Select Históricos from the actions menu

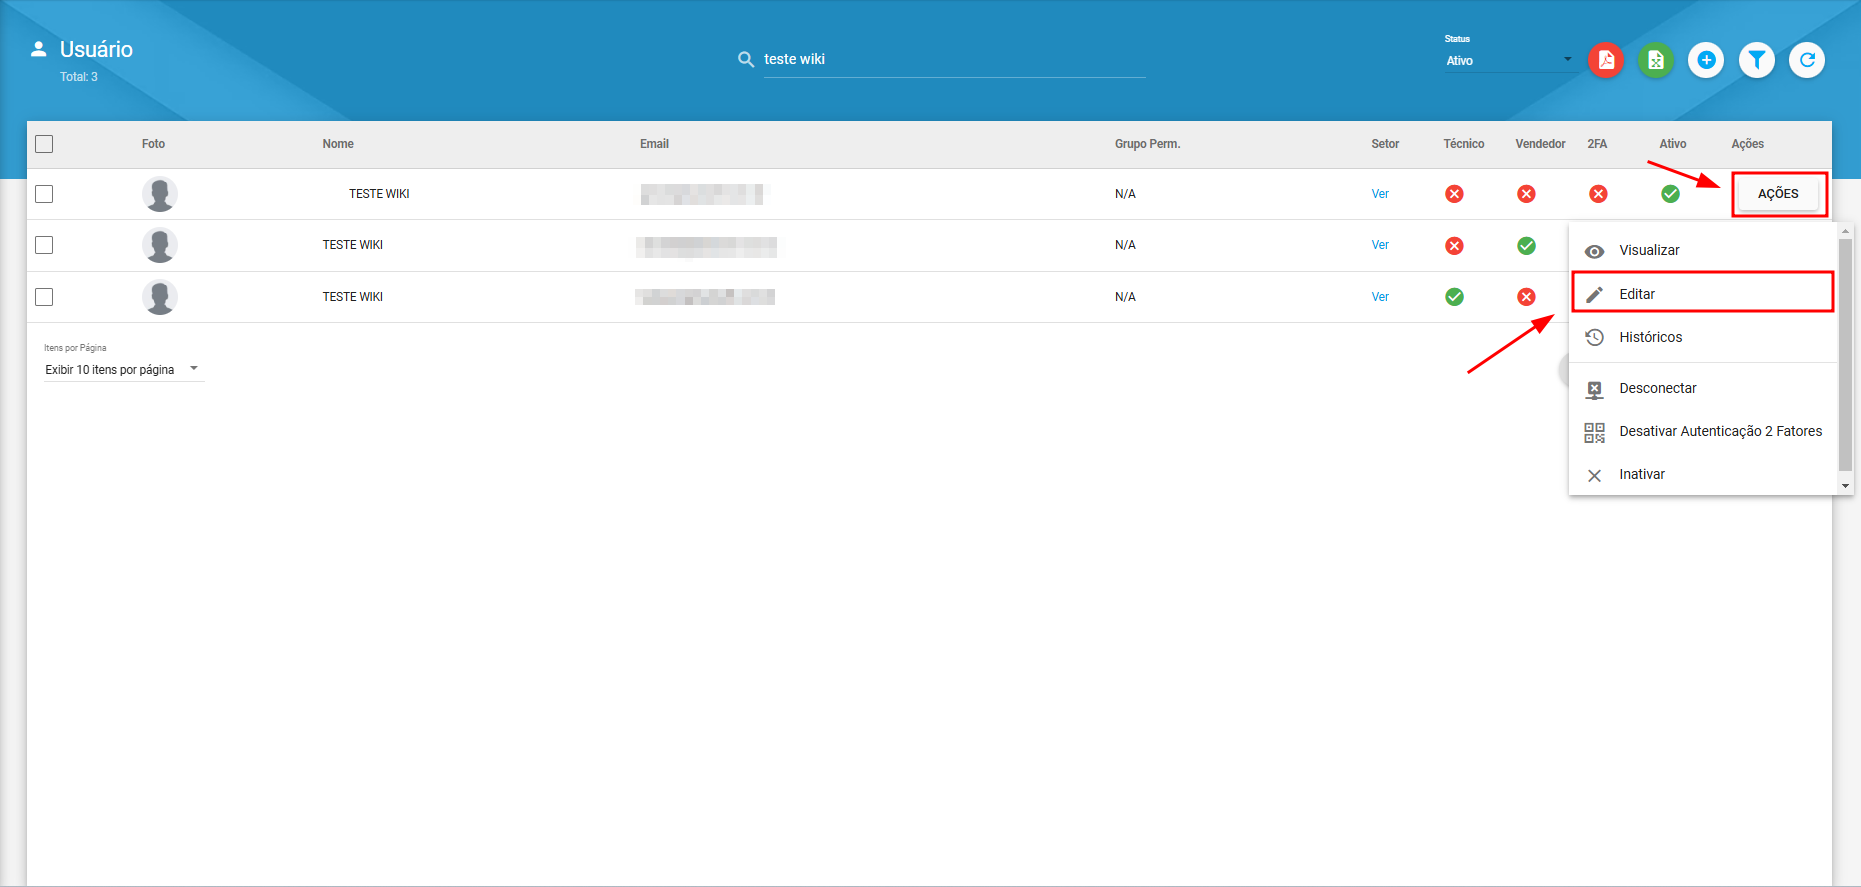[x=1703, y=337]
